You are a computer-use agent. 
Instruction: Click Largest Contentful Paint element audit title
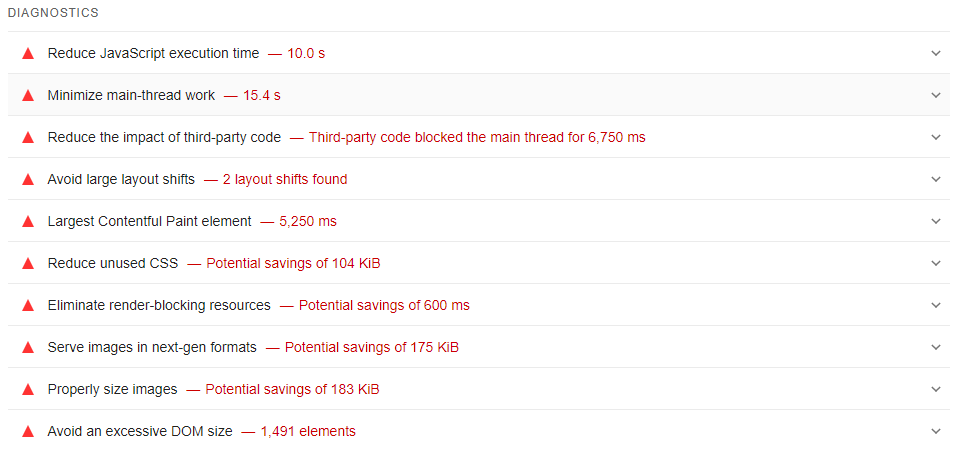[149, 221]
